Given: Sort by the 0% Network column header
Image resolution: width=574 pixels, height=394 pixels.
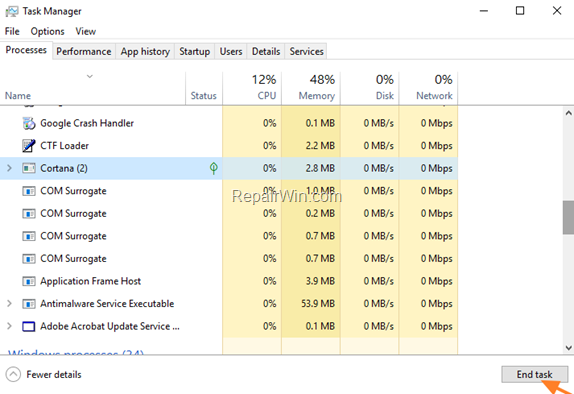Looking at the screenshot, I should click(428, 88).
